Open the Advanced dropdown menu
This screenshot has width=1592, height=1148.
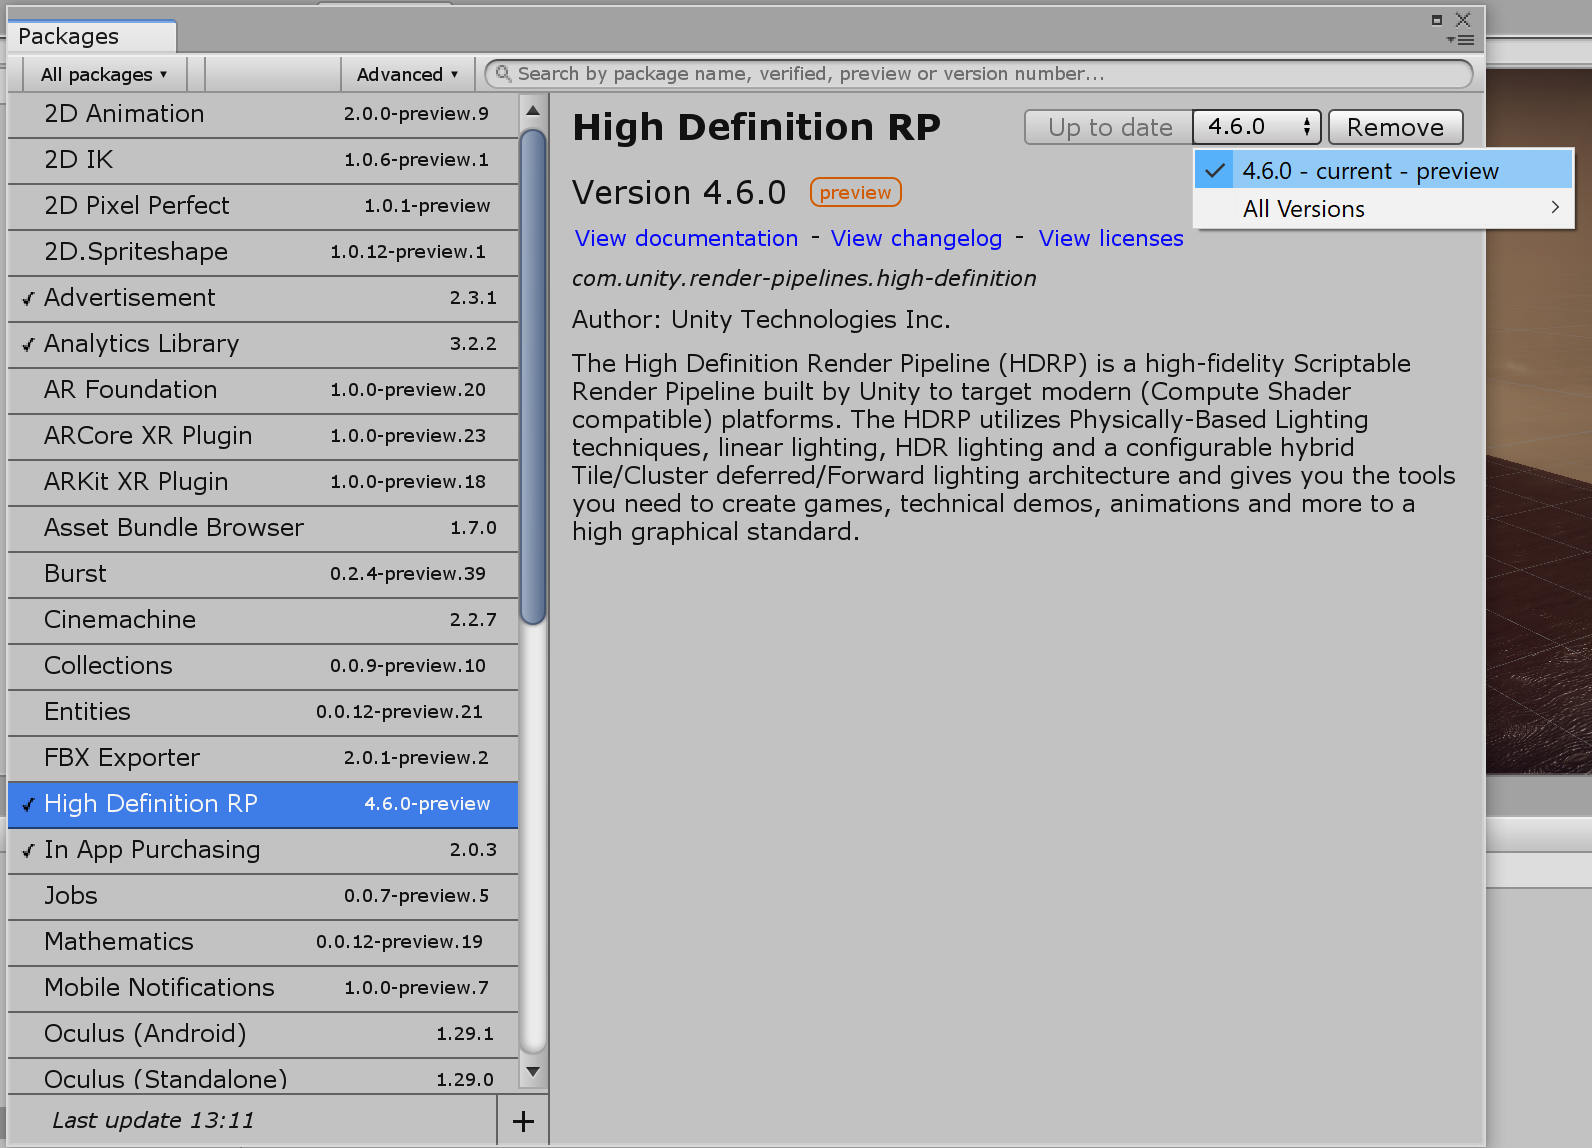tap(407, 74)
